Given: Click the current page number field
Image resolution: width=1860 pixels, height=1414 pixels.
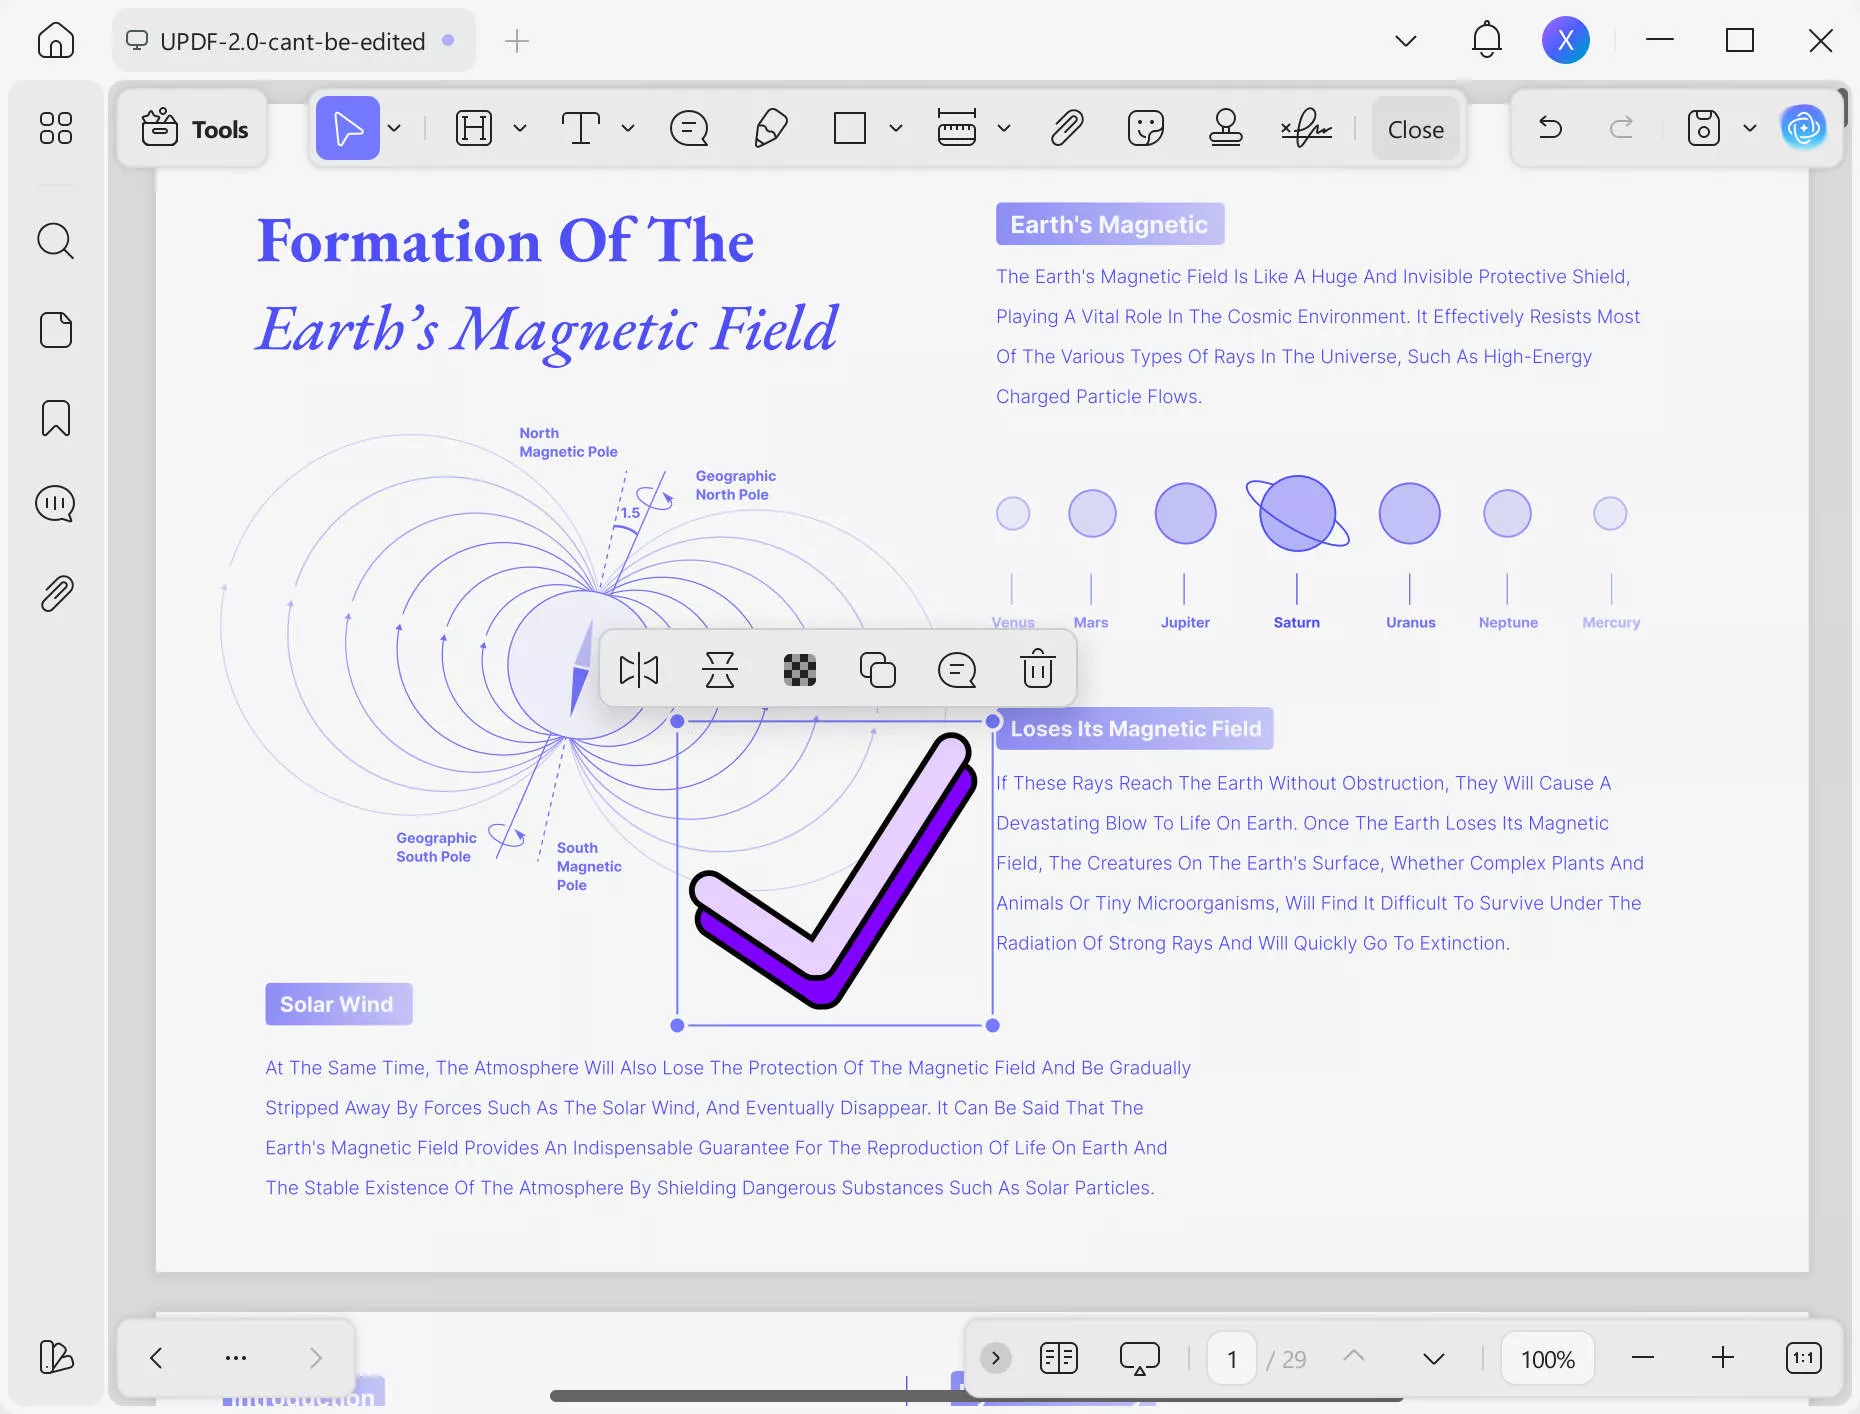Looking at the screenshot, I should pyautogui.click(x=1232, y=1358).
